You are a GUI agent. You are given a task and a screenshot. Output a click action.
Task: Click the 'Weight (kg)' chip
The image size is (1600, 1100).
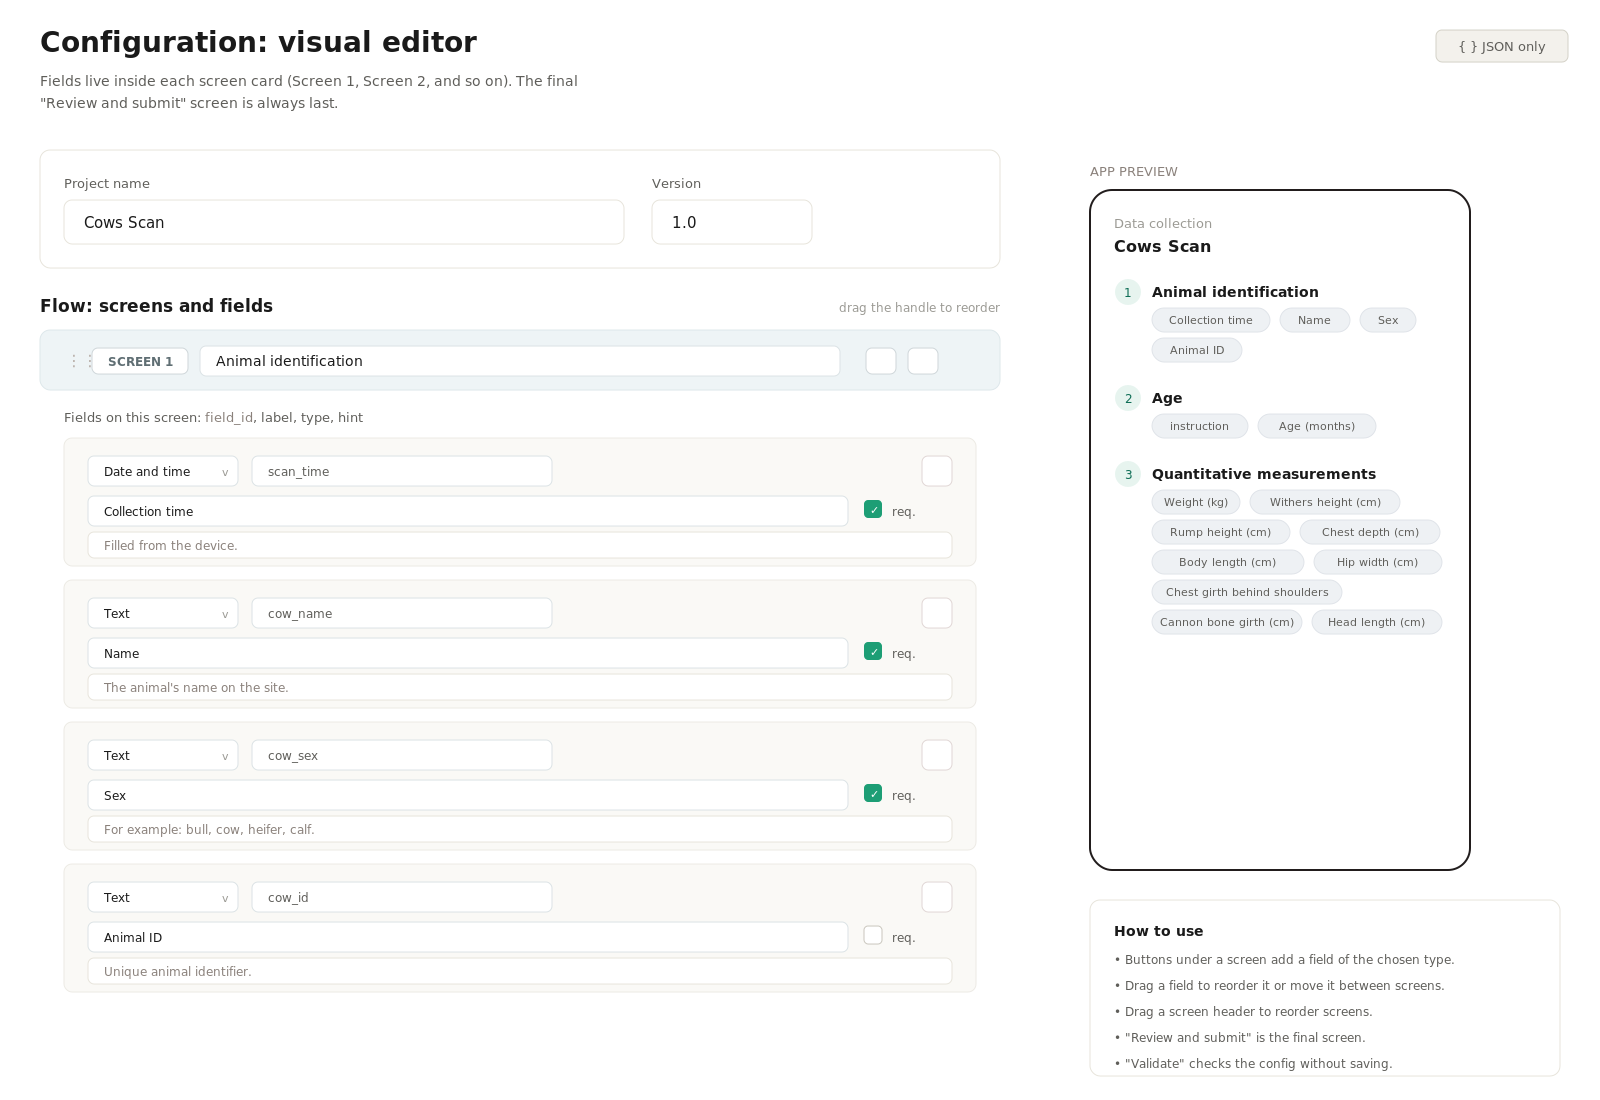pos(1196,502)
